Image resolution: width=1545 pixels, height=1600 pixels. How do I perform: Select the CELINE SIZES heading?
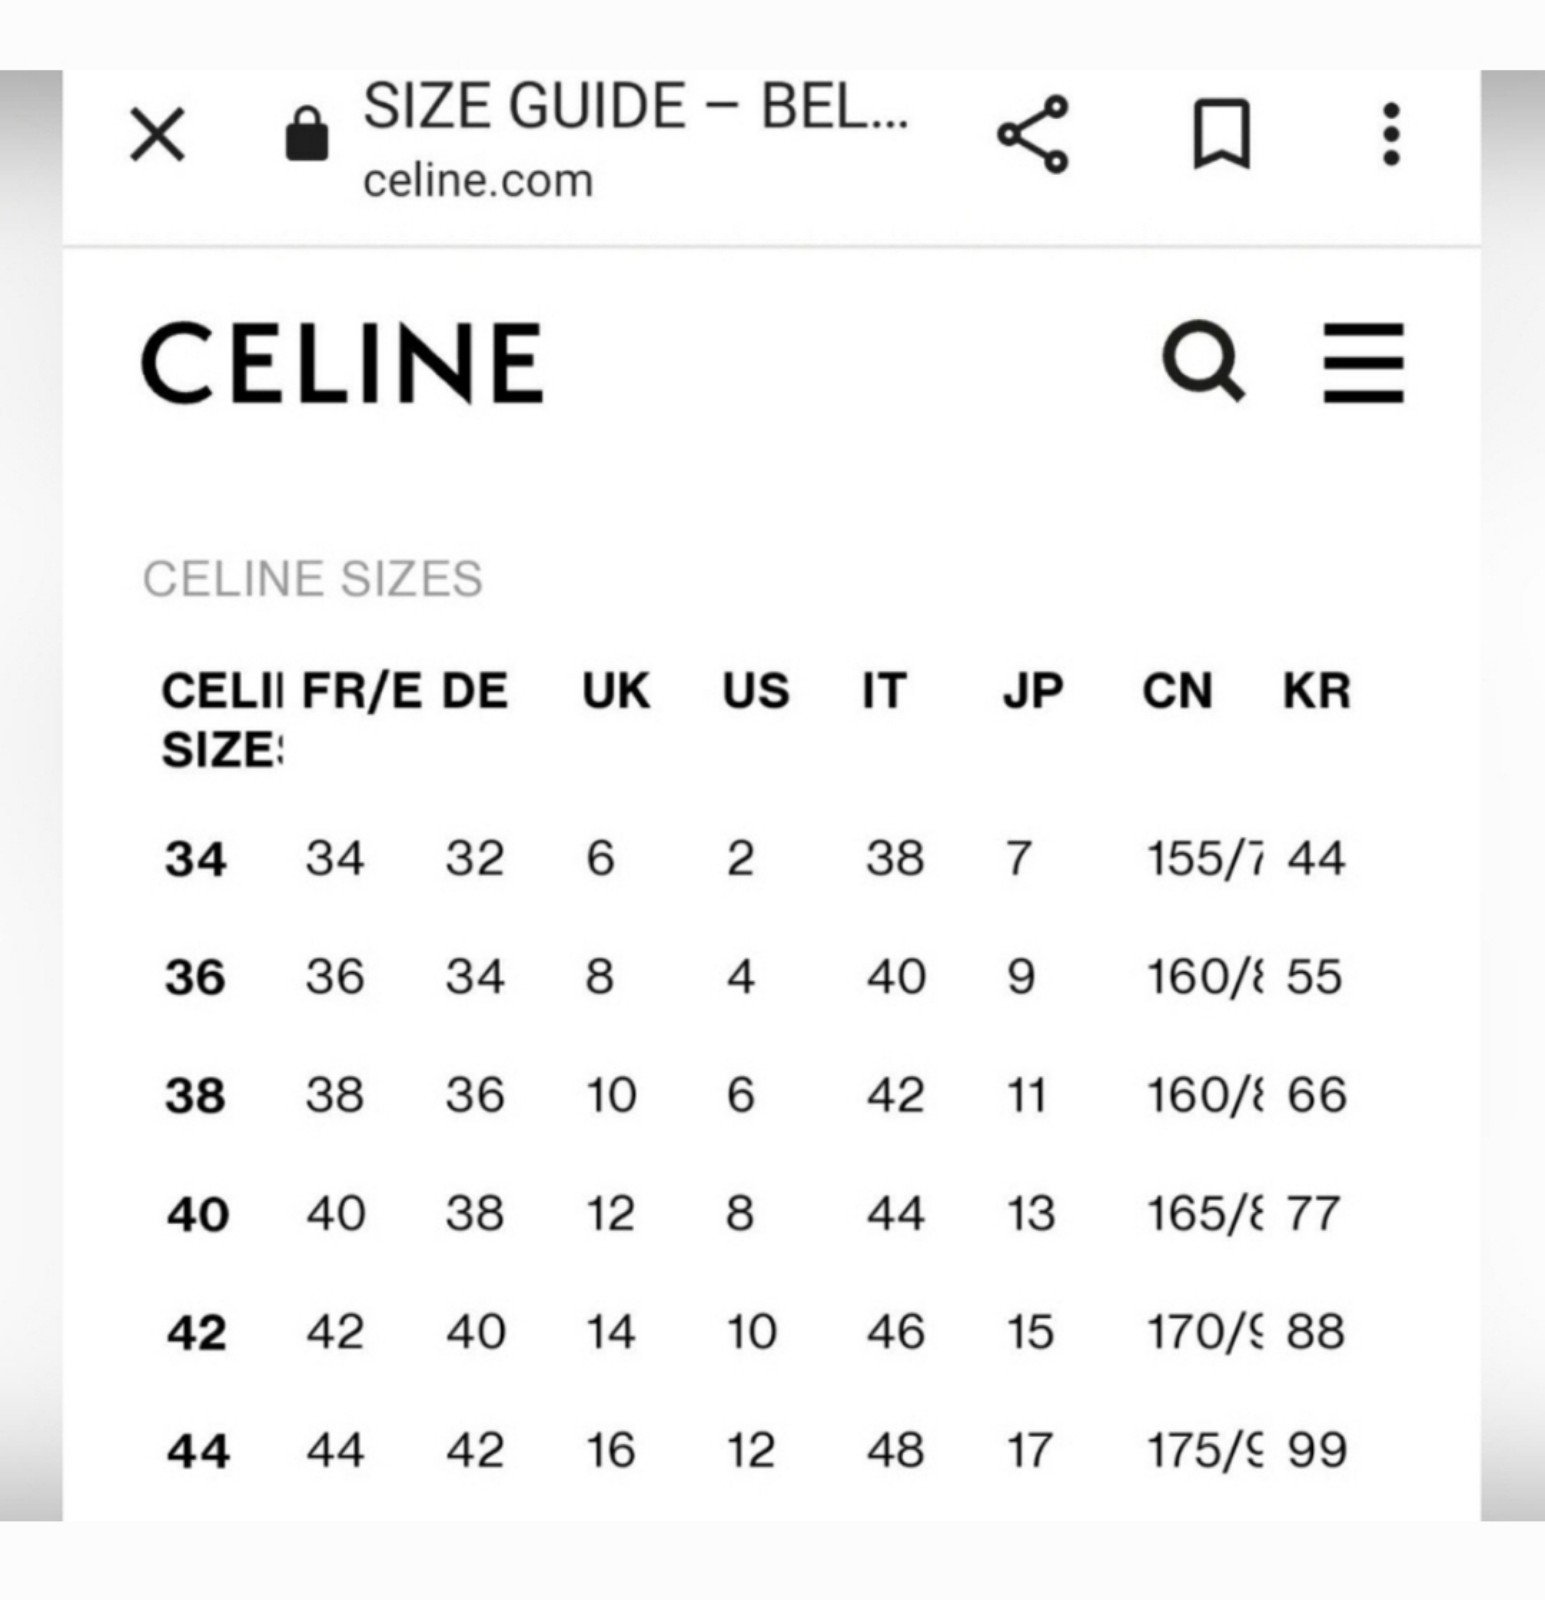(313, 579)
